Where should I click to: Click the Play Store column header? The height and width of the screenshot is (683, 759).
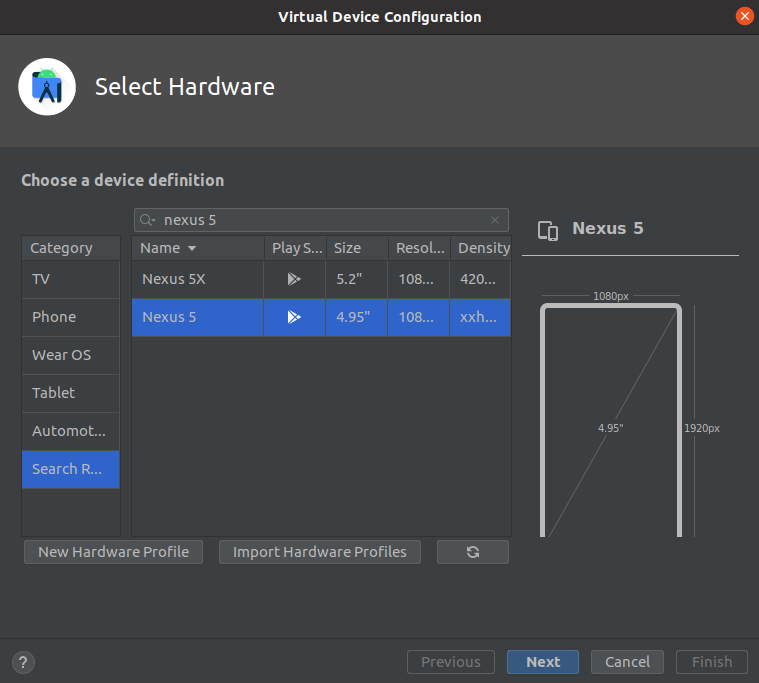[296, 248]
